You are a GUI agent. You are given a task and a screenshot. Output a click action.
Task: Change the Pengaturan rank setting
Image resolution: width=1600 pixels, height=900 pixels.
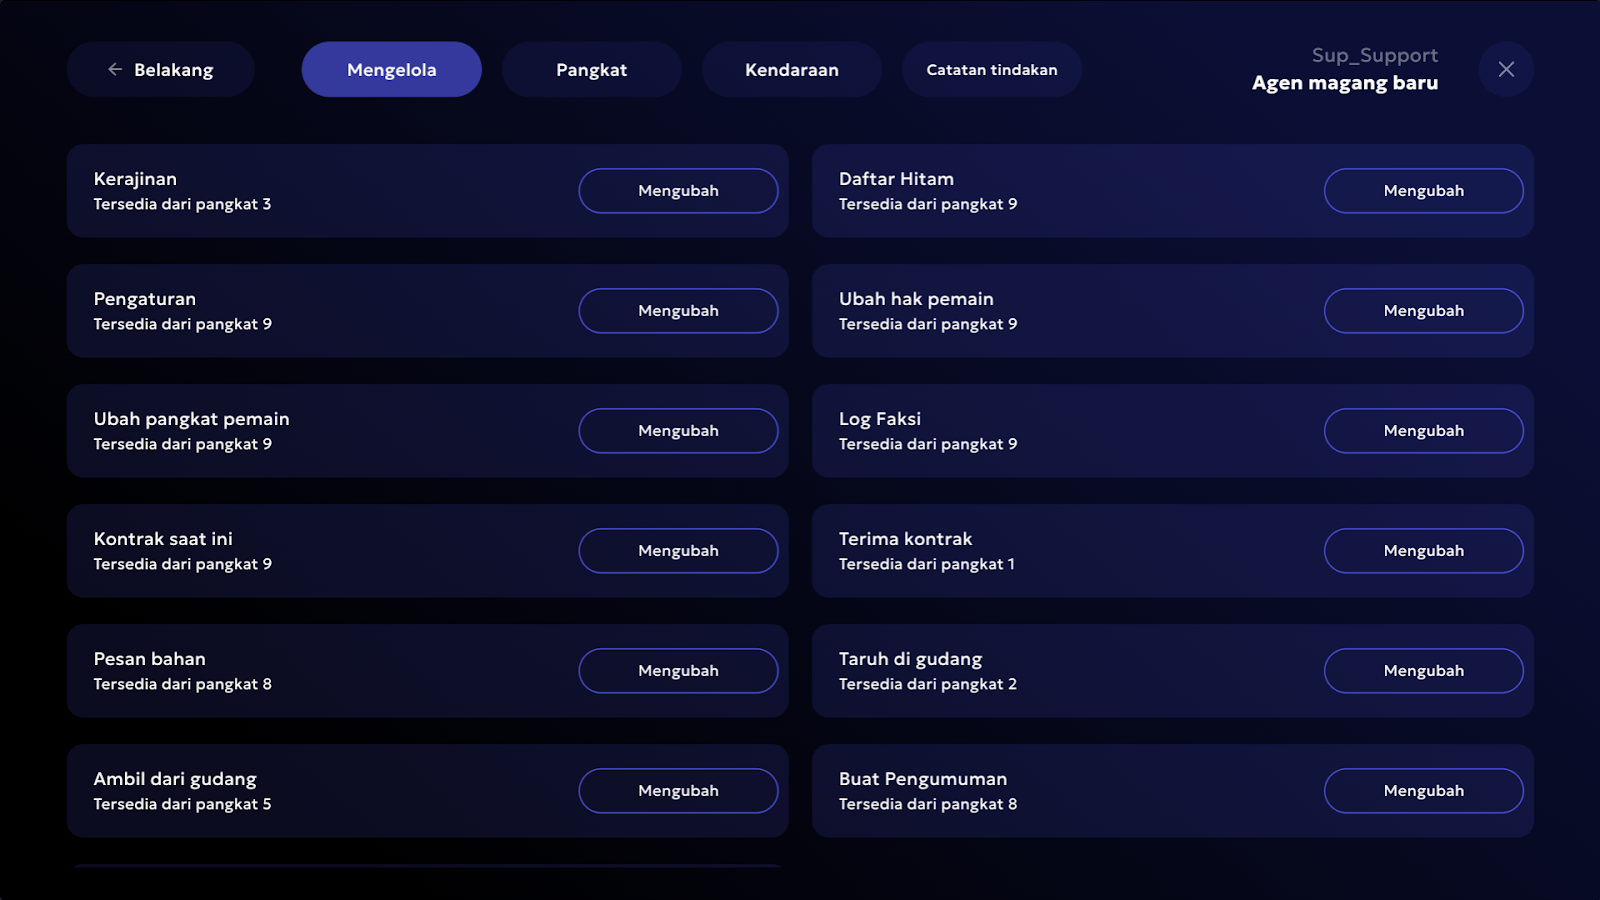pyautogui.click(x=678, y=311)
